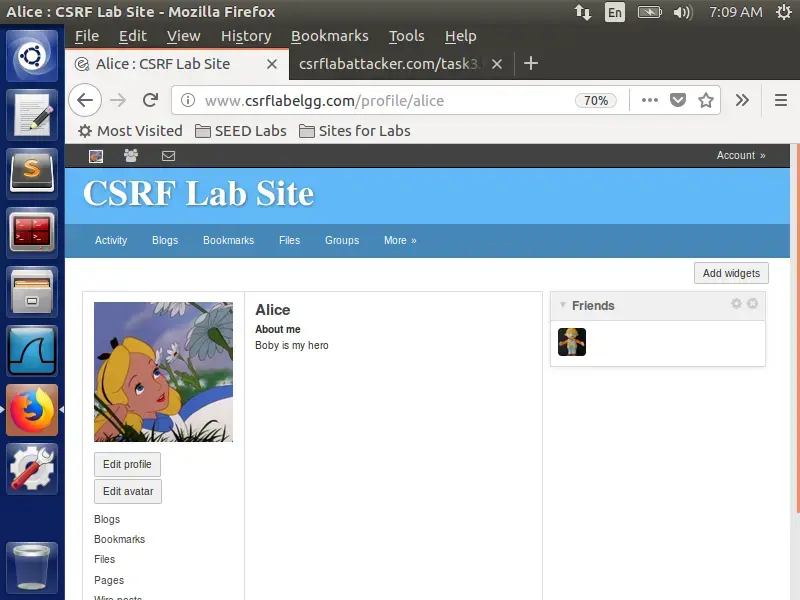800x600 pixels.
Task: Click the profile avatar icon in Elgg topbar
Action: pos(96,156)
